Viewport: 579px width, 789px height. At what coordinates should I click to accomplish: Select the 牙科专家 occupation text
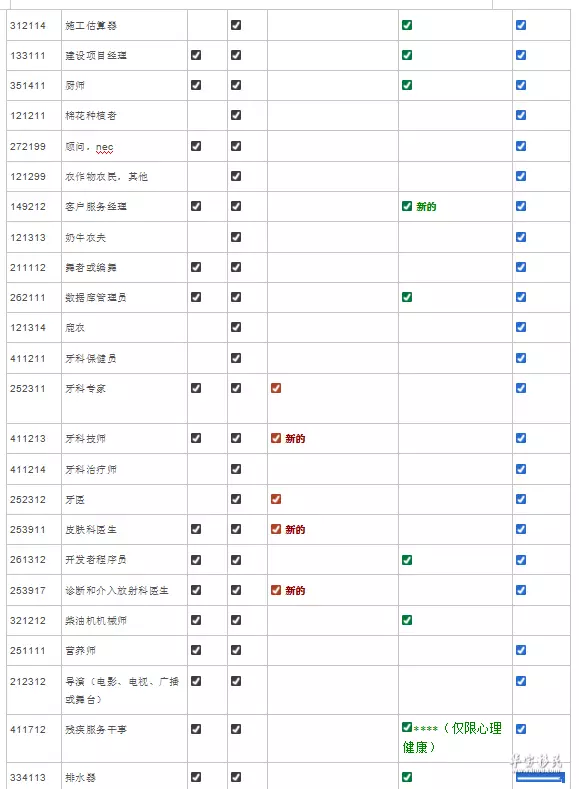tap(86, 388)
